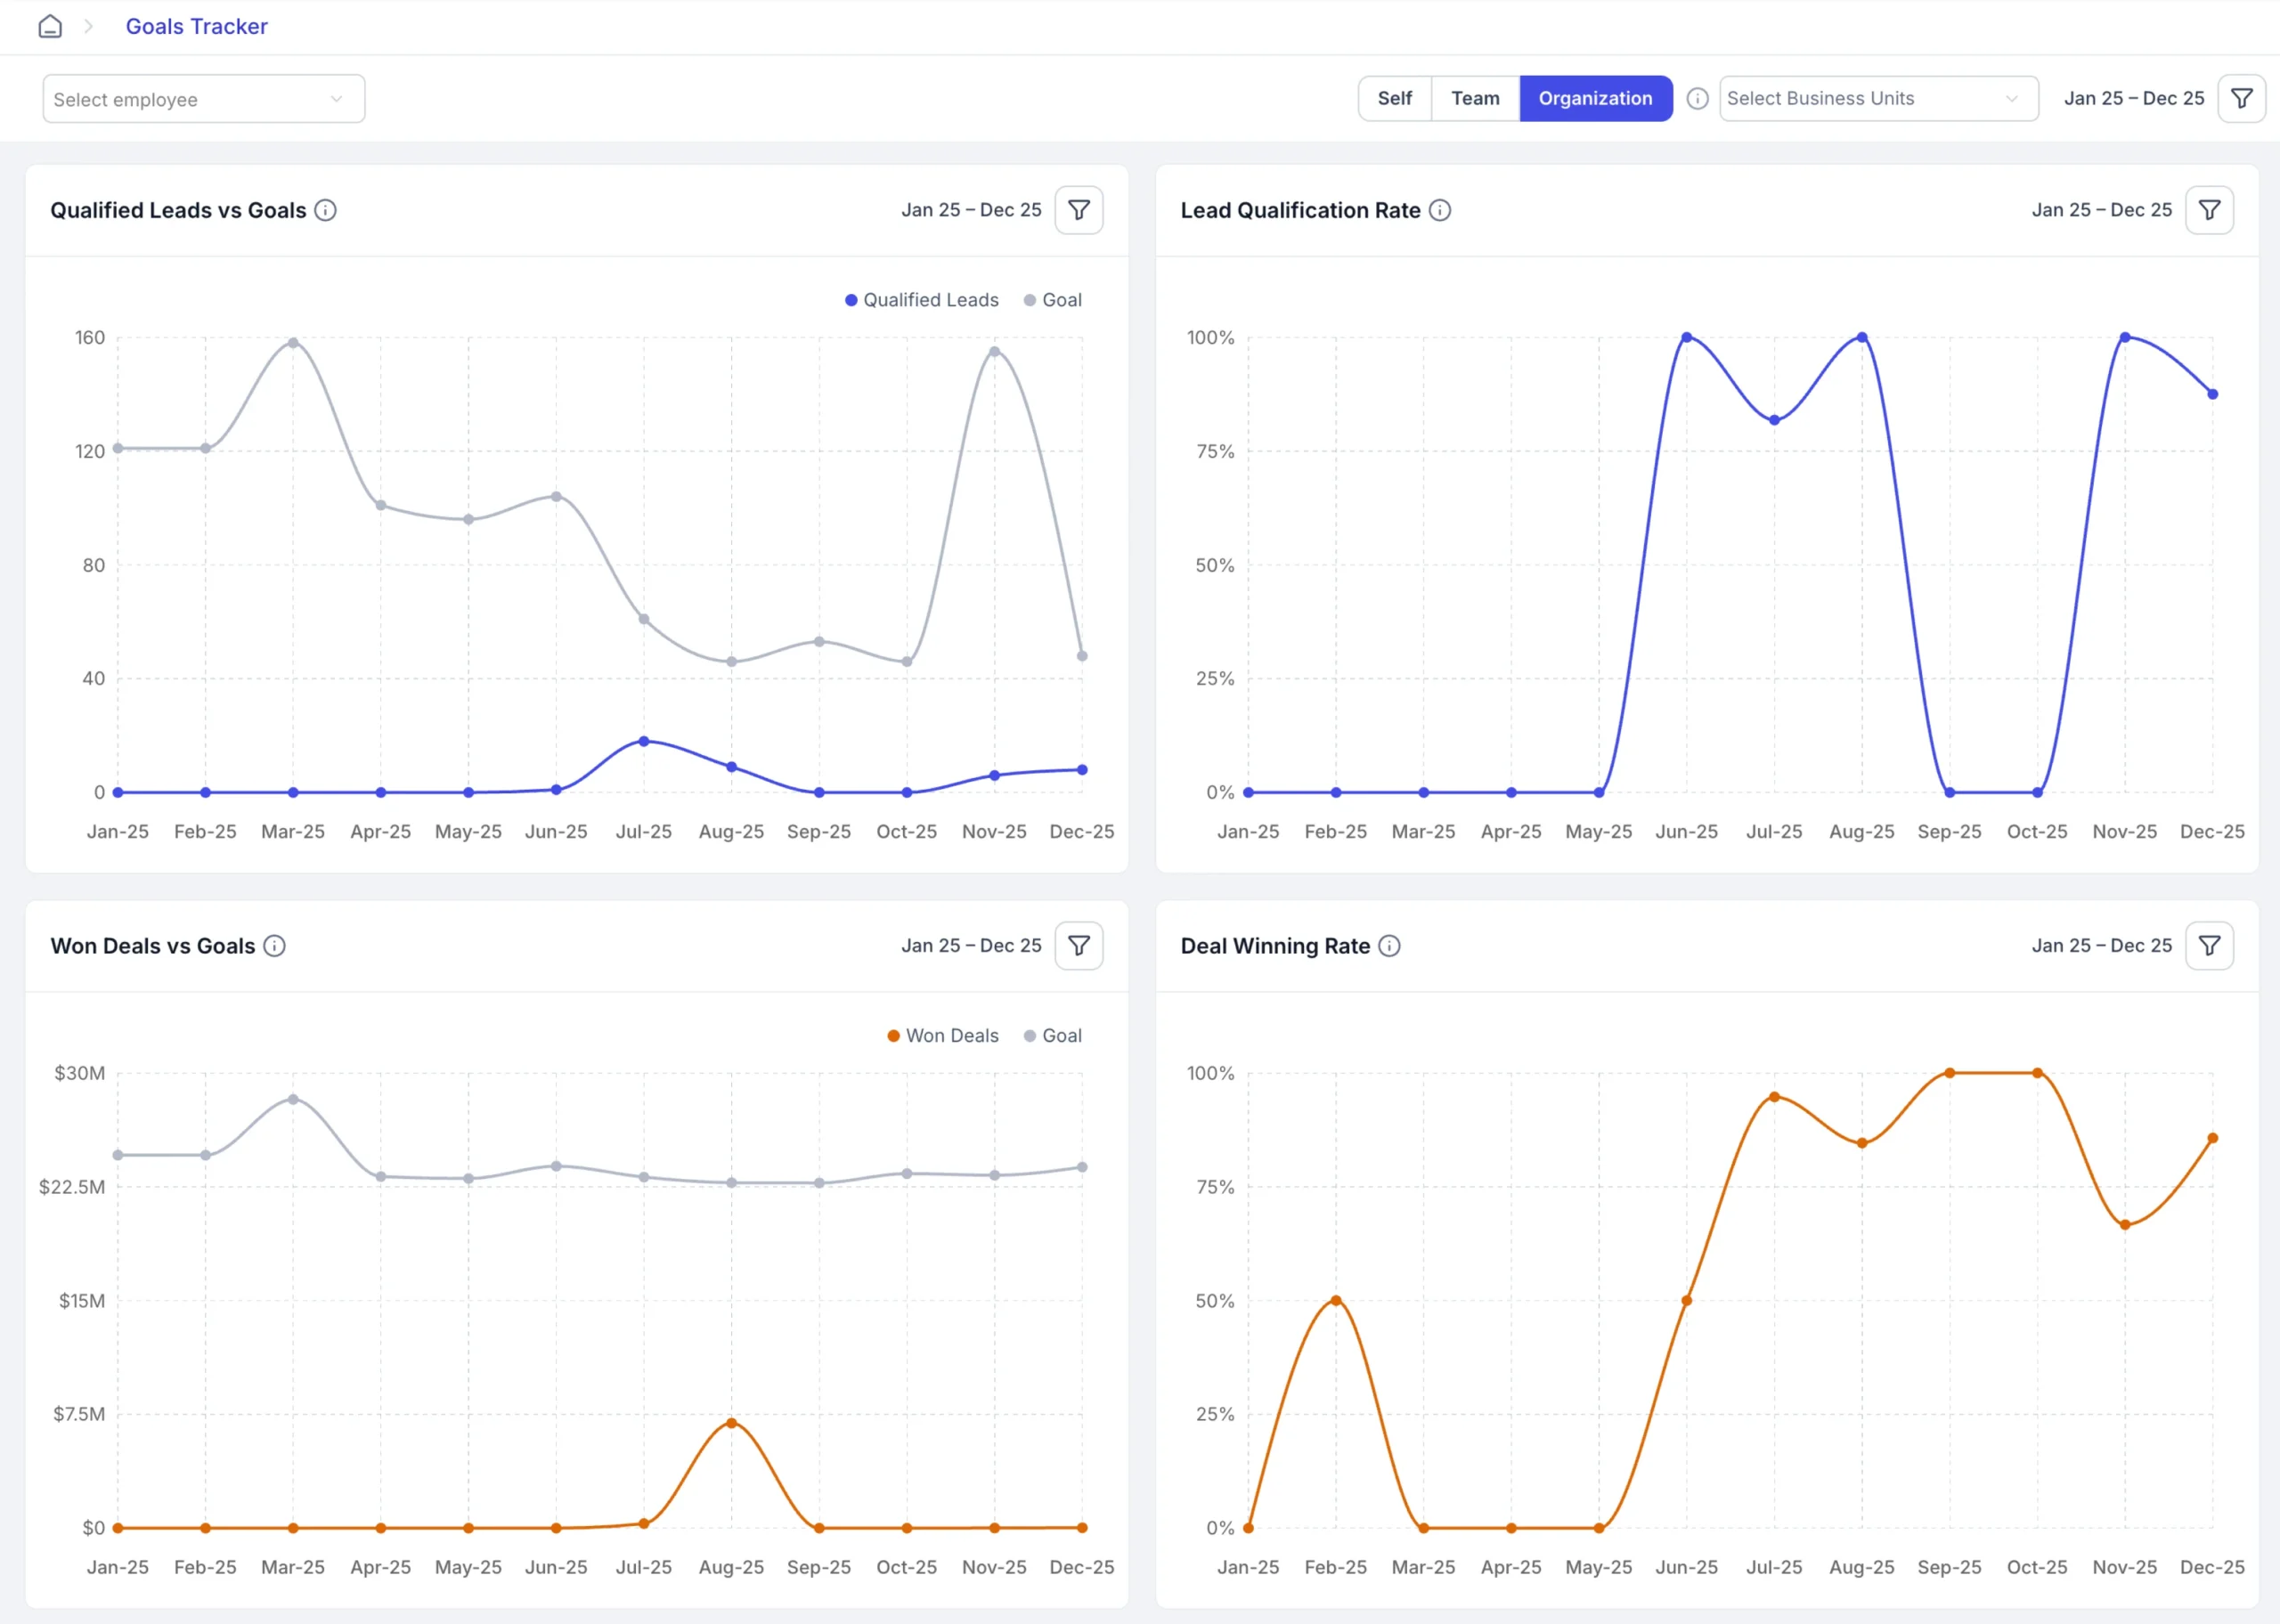Click Deal Winning Rate date range text
Screen dimensions: 2280x1624
[2101, 946]
